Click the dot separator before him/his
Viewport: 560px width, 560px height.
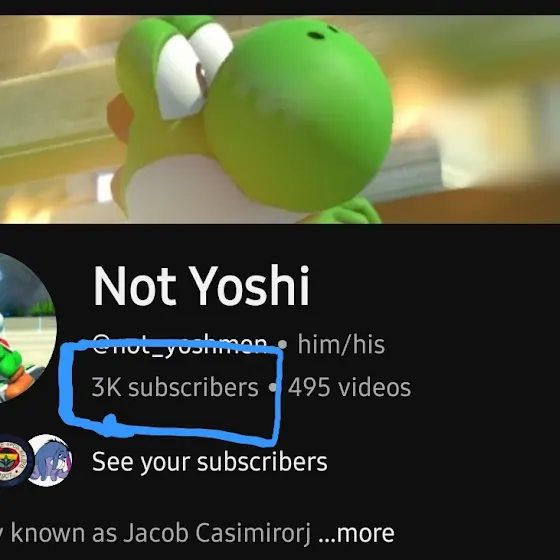[282, 345]
